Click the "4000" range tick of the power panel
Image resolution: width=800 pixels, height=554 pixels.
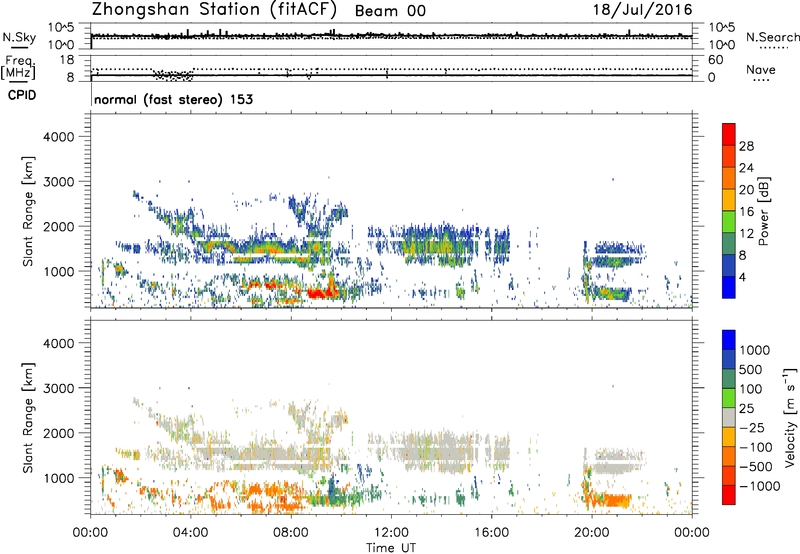click(x=59, y=137)
